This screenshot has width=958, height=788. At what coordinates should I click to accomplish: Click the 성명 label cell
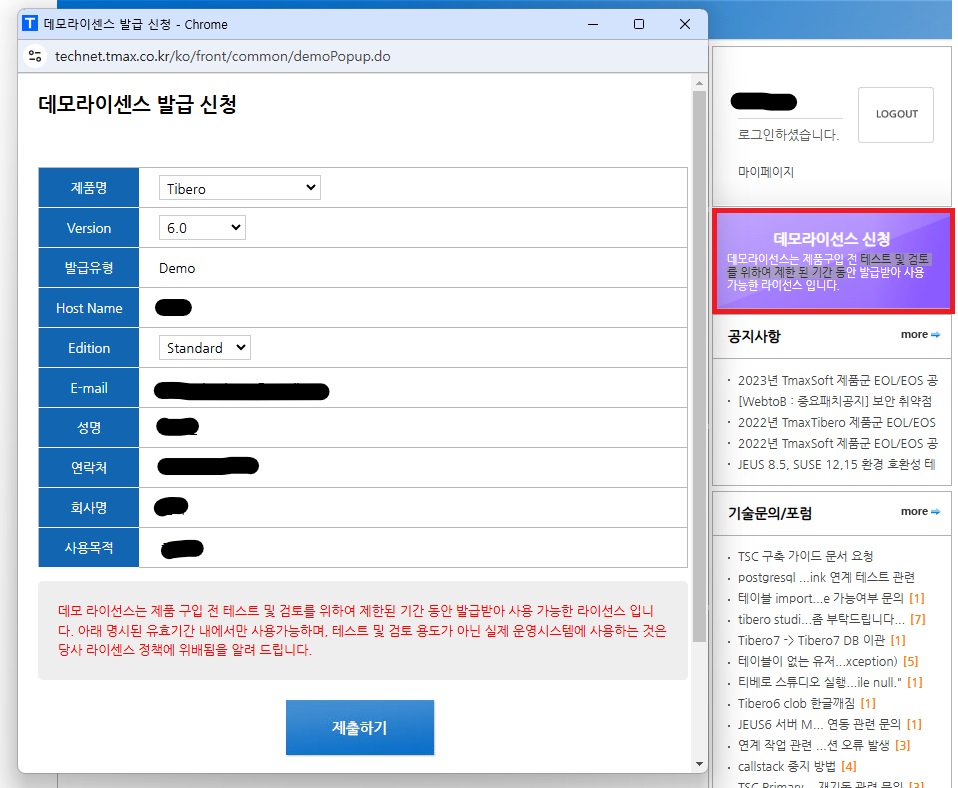point(89,428)
